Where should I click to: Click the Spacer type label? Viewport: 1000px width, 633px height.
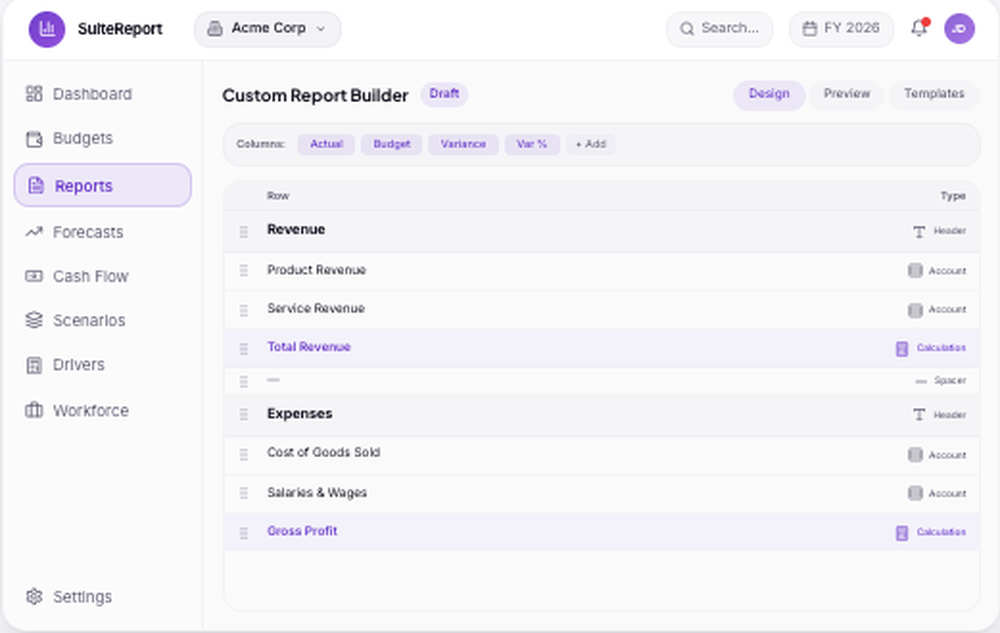950,381
